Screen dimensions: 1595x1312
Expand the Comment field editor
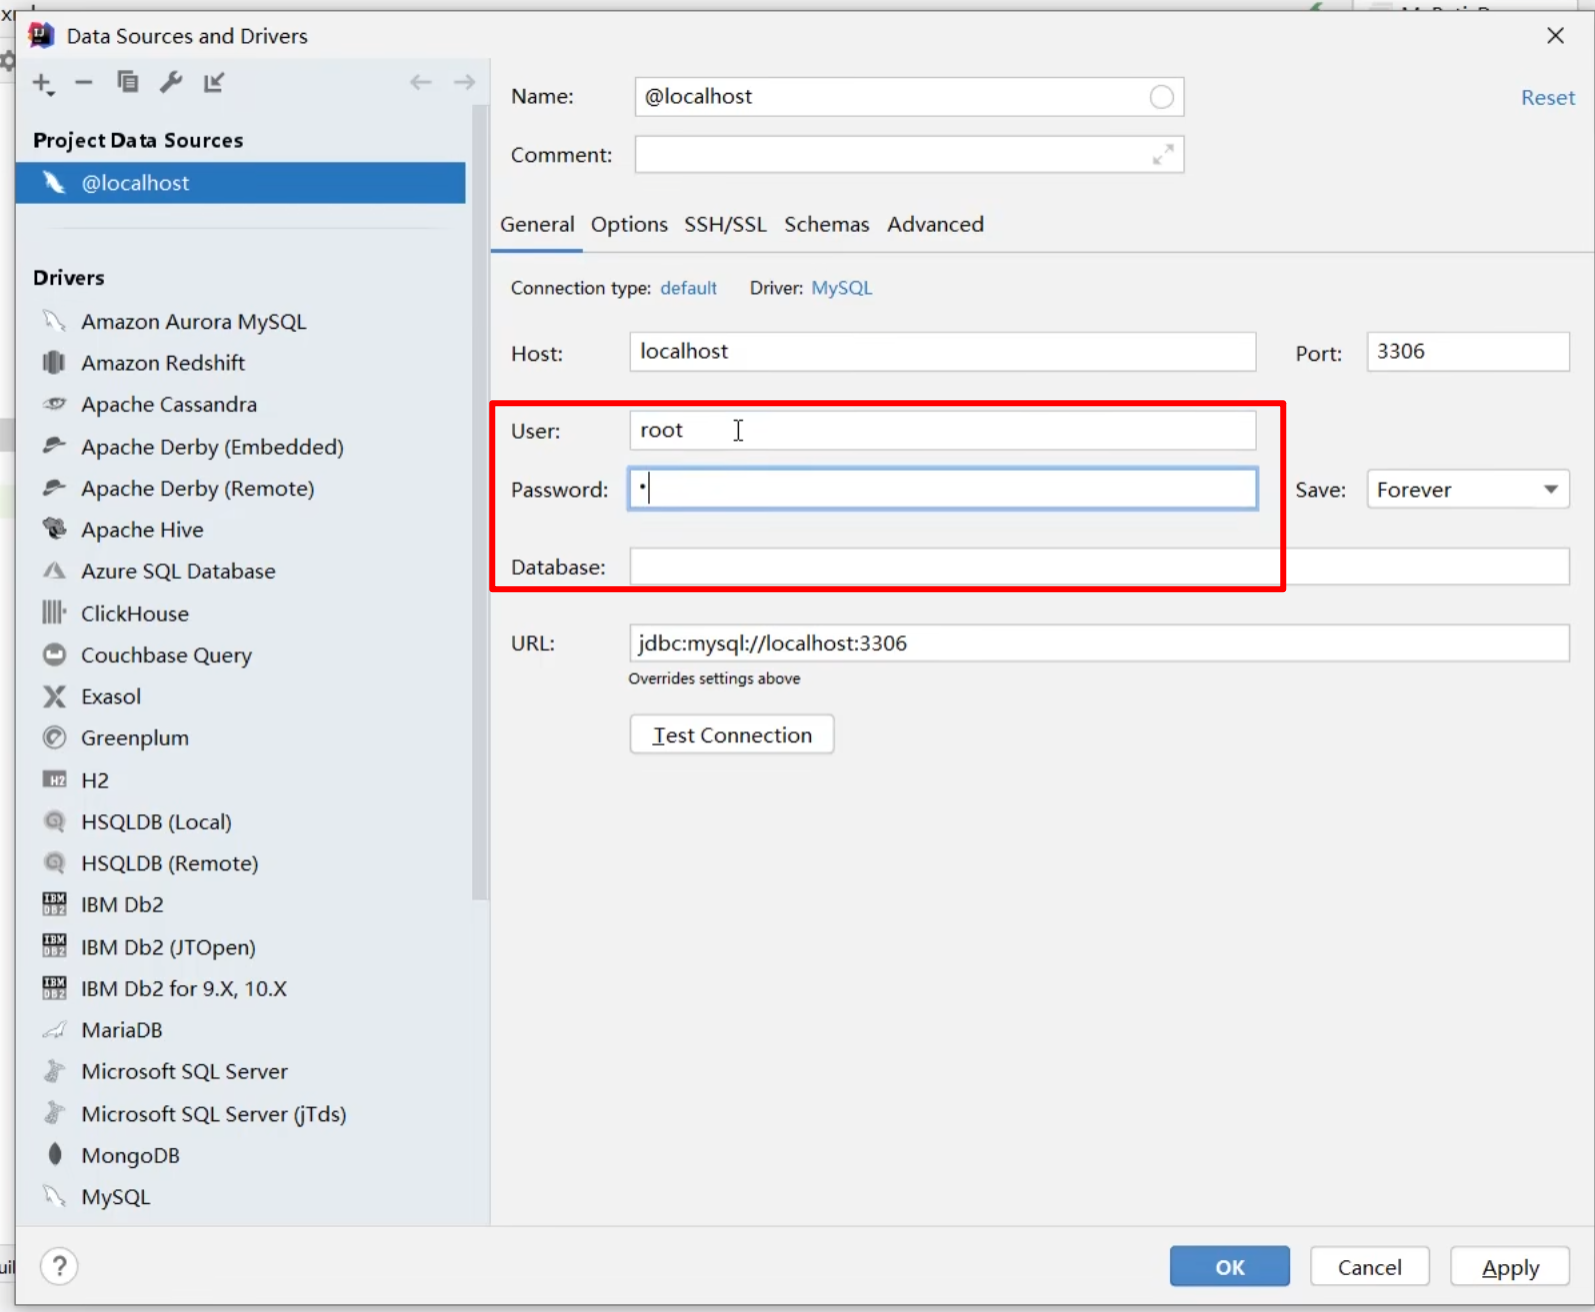(x=1162, y=155)
